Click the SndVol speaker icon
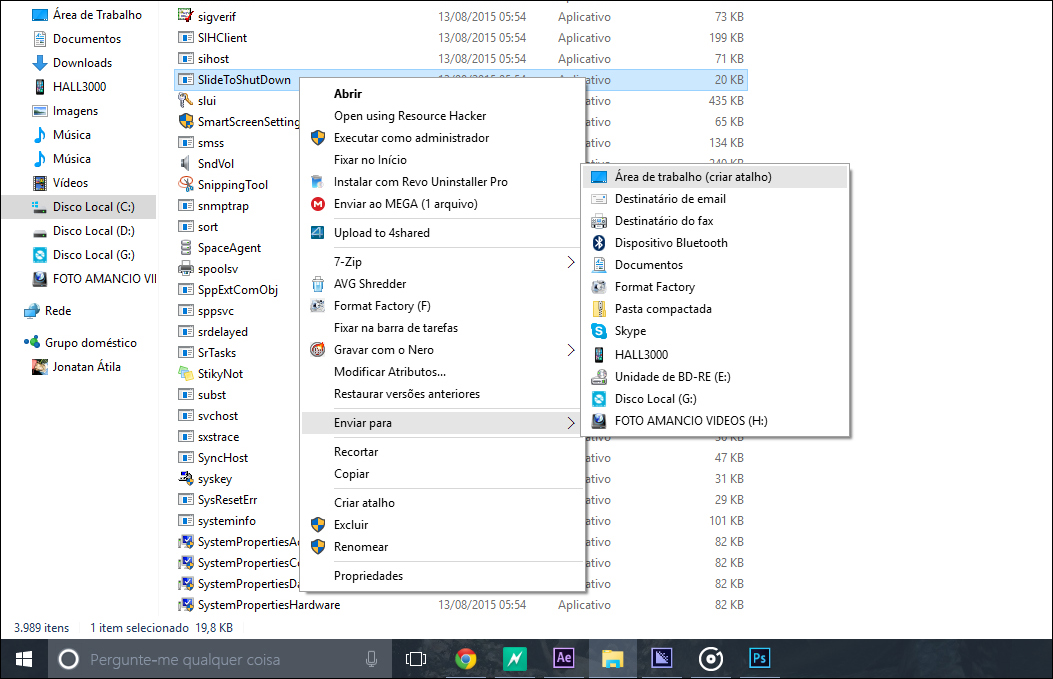Image resolution: width=1053 pixels, height=679 pixels. tap(185, 163)
